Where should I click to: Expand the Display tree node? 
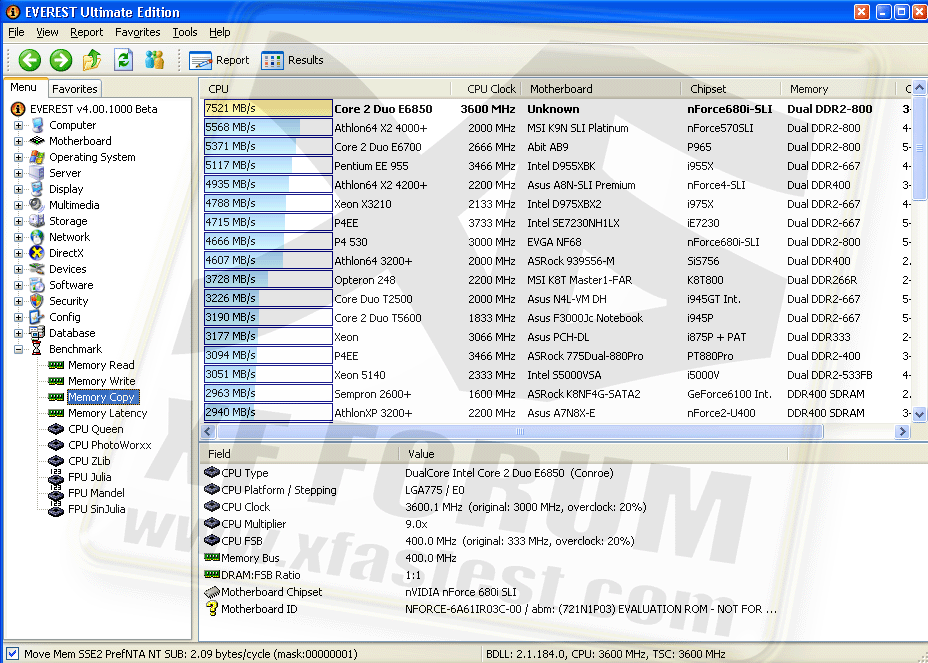tap(18, 189)
